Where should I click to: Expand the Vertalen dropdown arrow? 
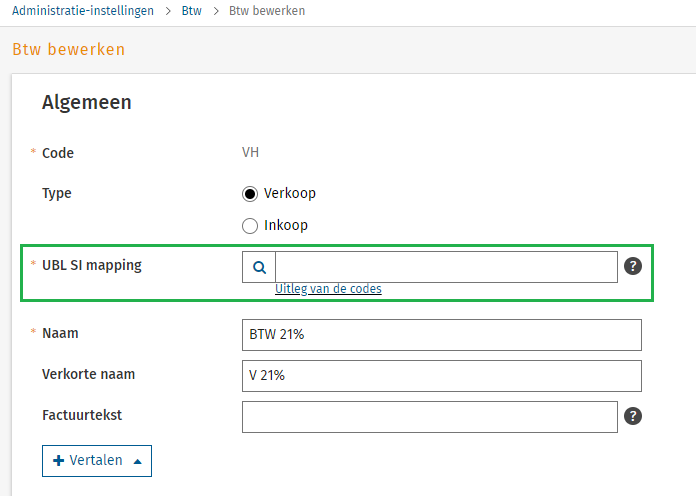click(x=137, y=461)
